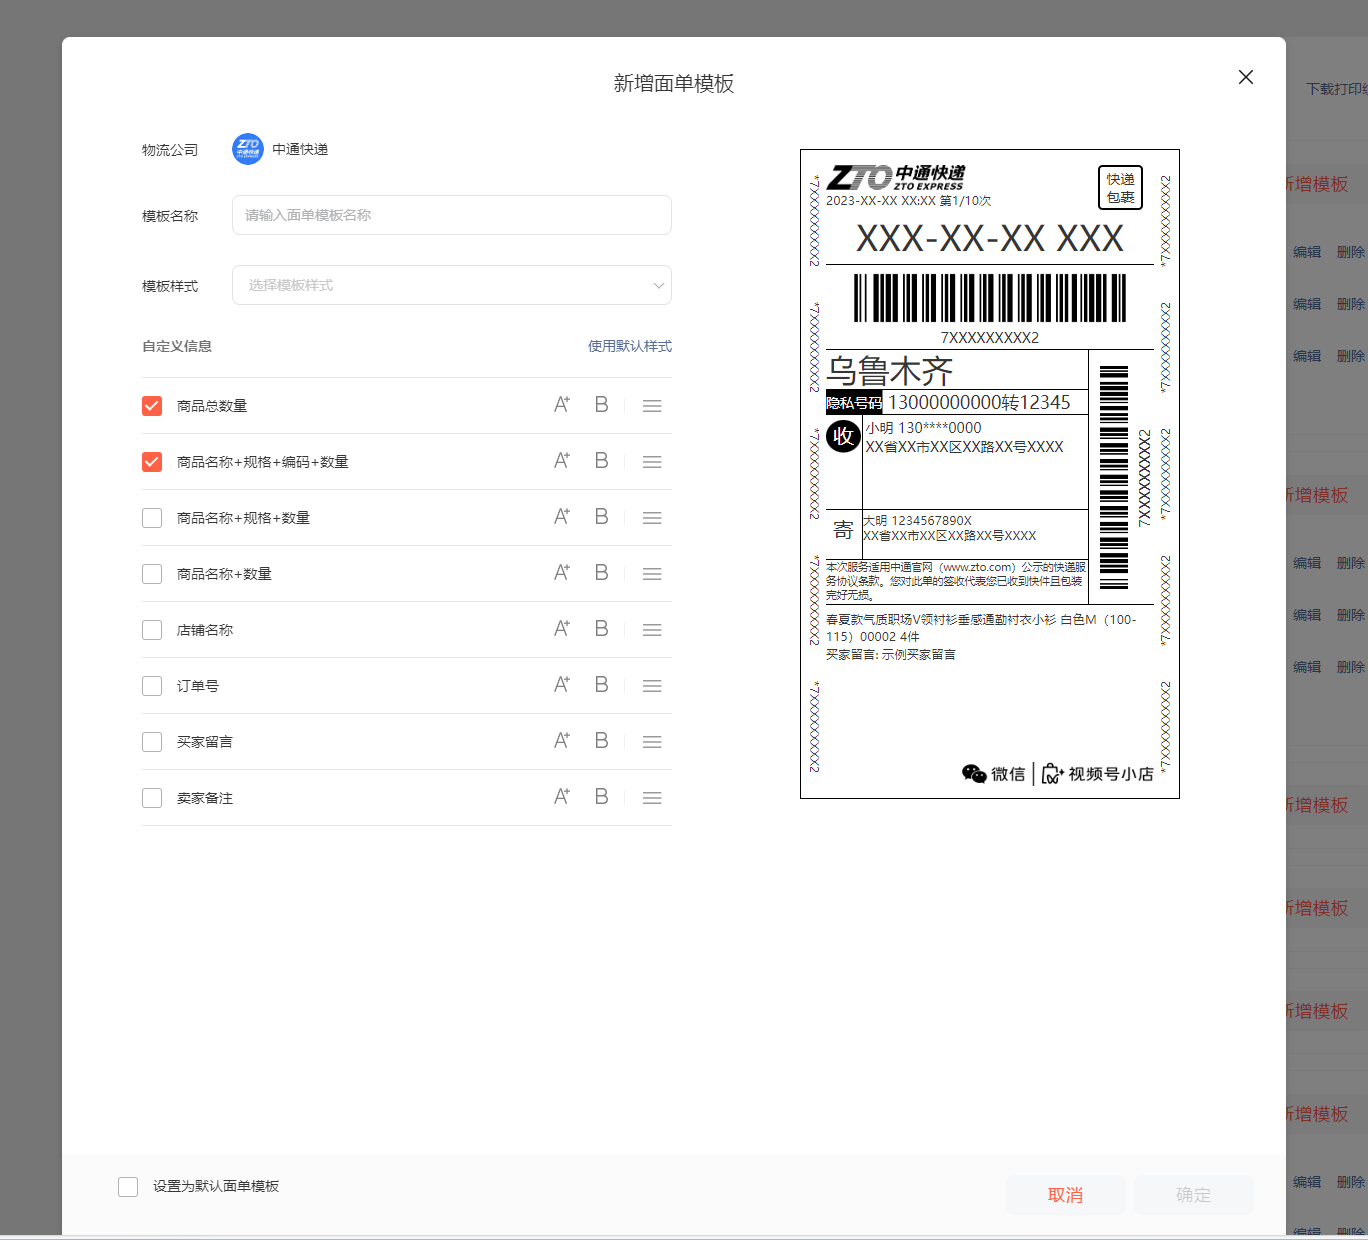
Task: Toggle bold for 商品名称+规格+数量 row
Action: click(x=601, y=517)
